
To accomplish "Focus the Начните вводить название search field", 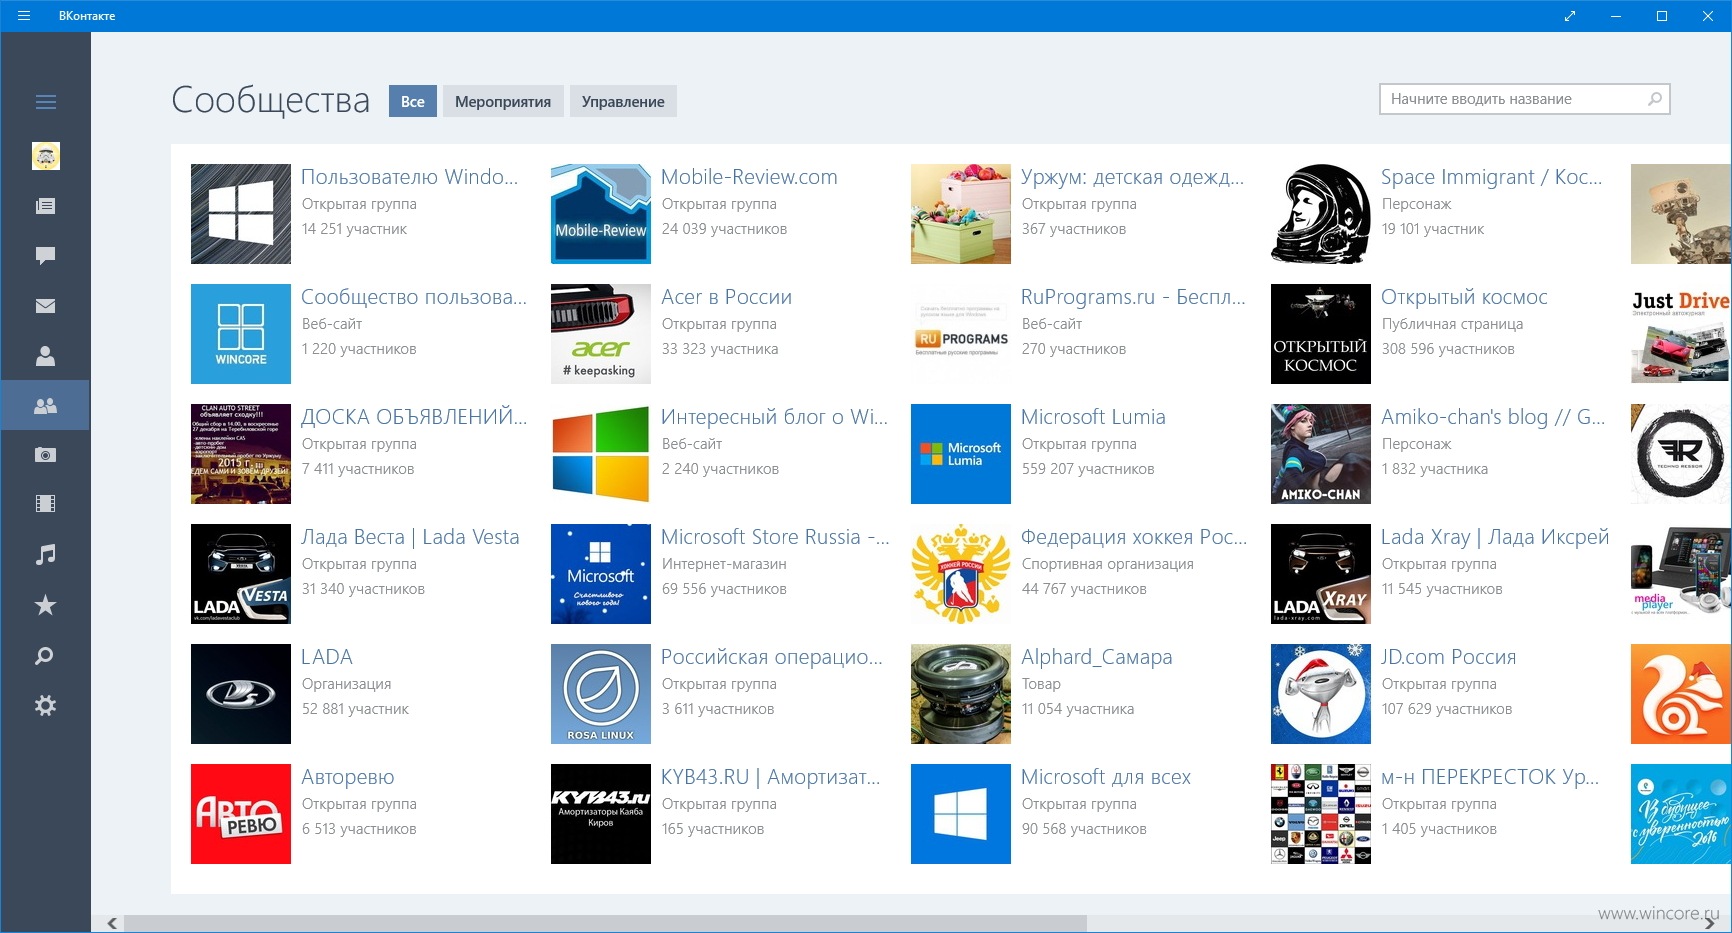I will point(1524,99).
